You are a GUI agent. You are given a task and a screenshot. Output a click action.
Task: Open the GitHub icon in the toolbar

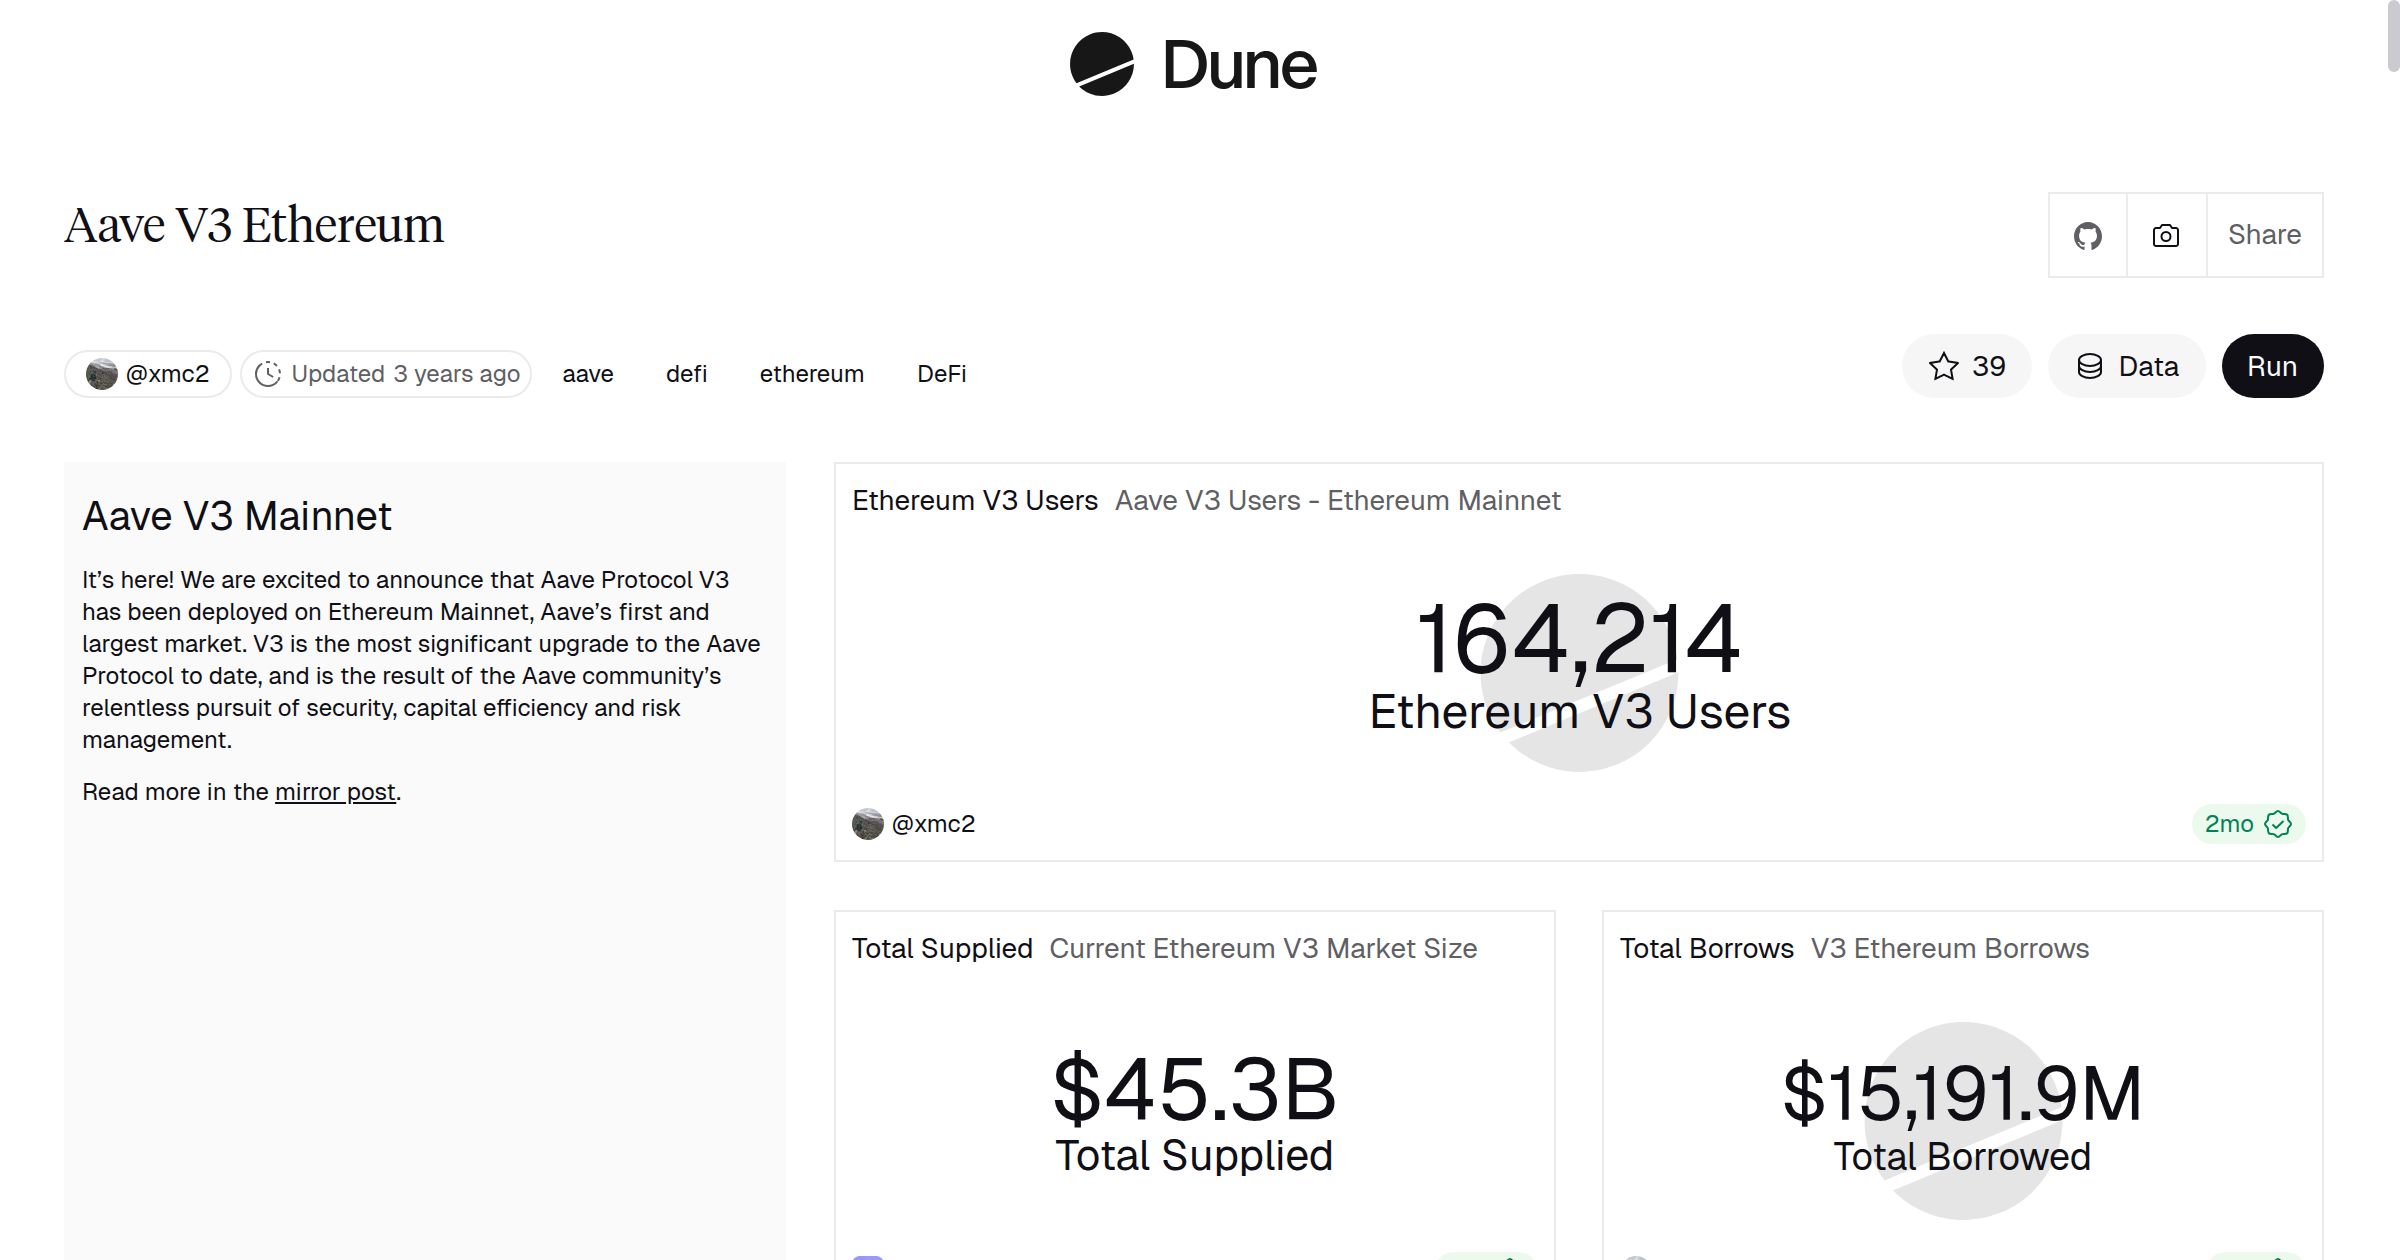coord(2088,235)
